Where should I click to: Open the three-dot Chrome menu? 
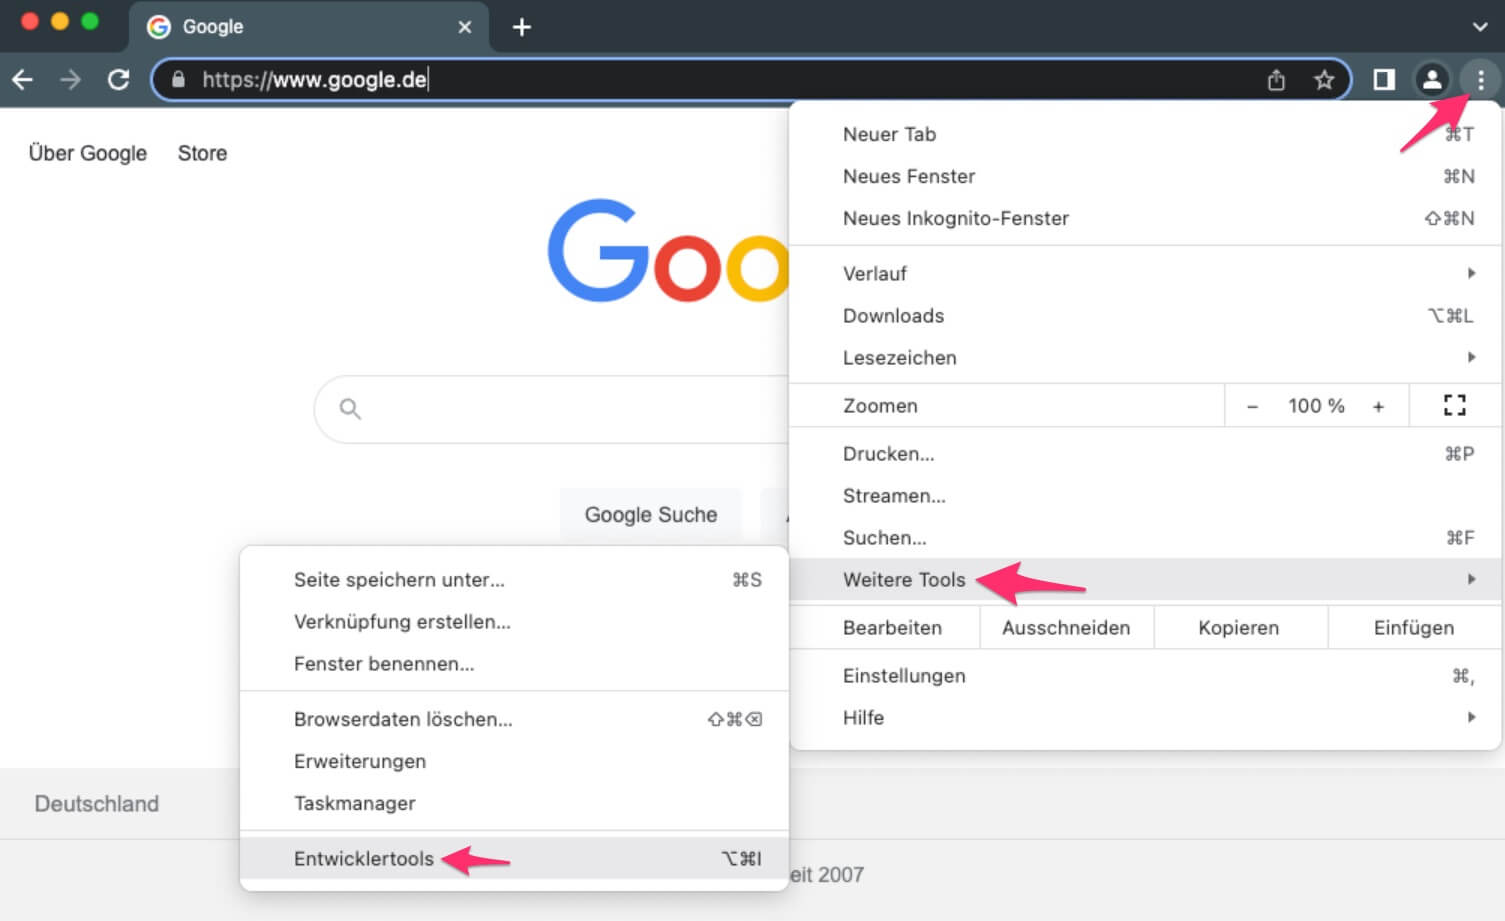tap(1481, 79)
